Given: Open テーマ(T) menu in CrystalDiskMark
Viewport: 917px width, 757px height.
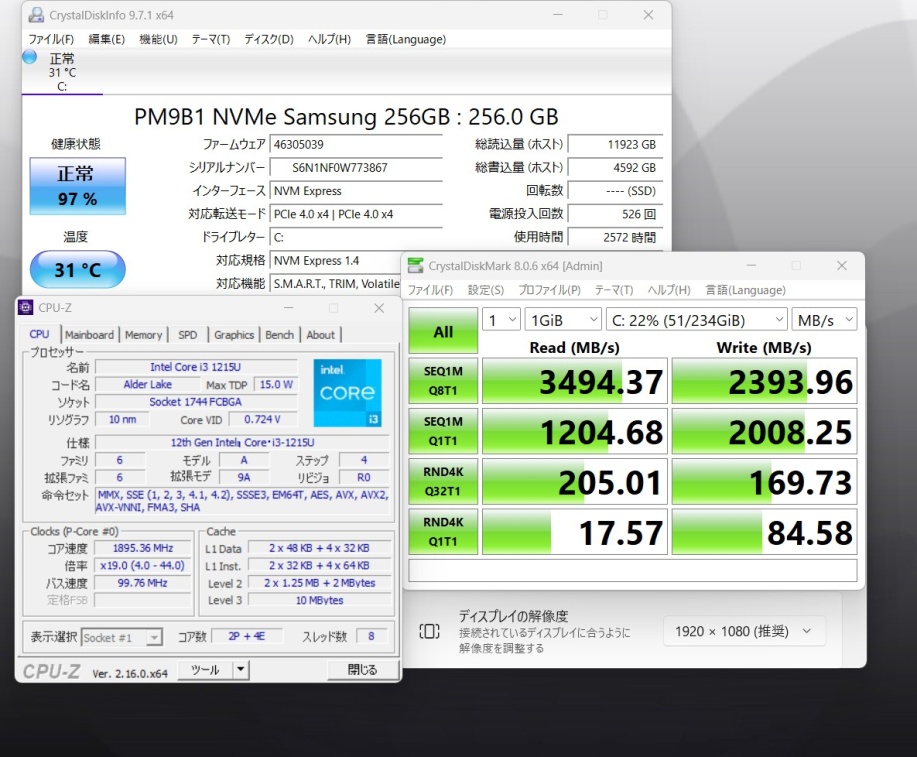Looking at the screenshot, I should pyautogui.click(x=614, y=290).
